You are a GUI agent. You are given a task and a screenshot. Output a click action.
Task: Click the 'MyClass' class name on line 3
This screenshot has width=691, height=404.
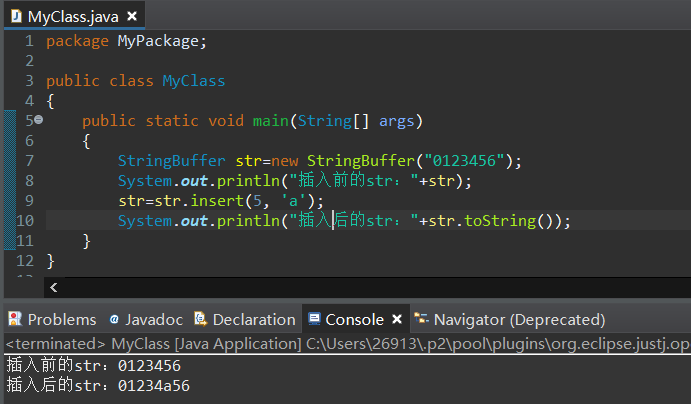click(x=193, y=81)
